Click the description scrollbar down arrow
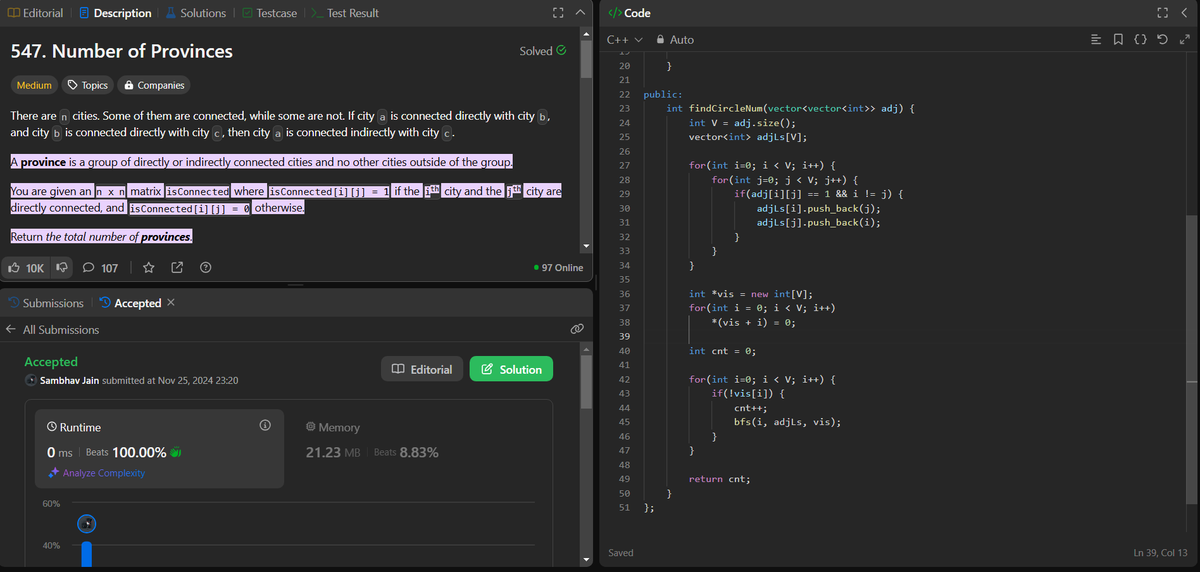This screenshot has height=572, width=1200. point(587,246)
